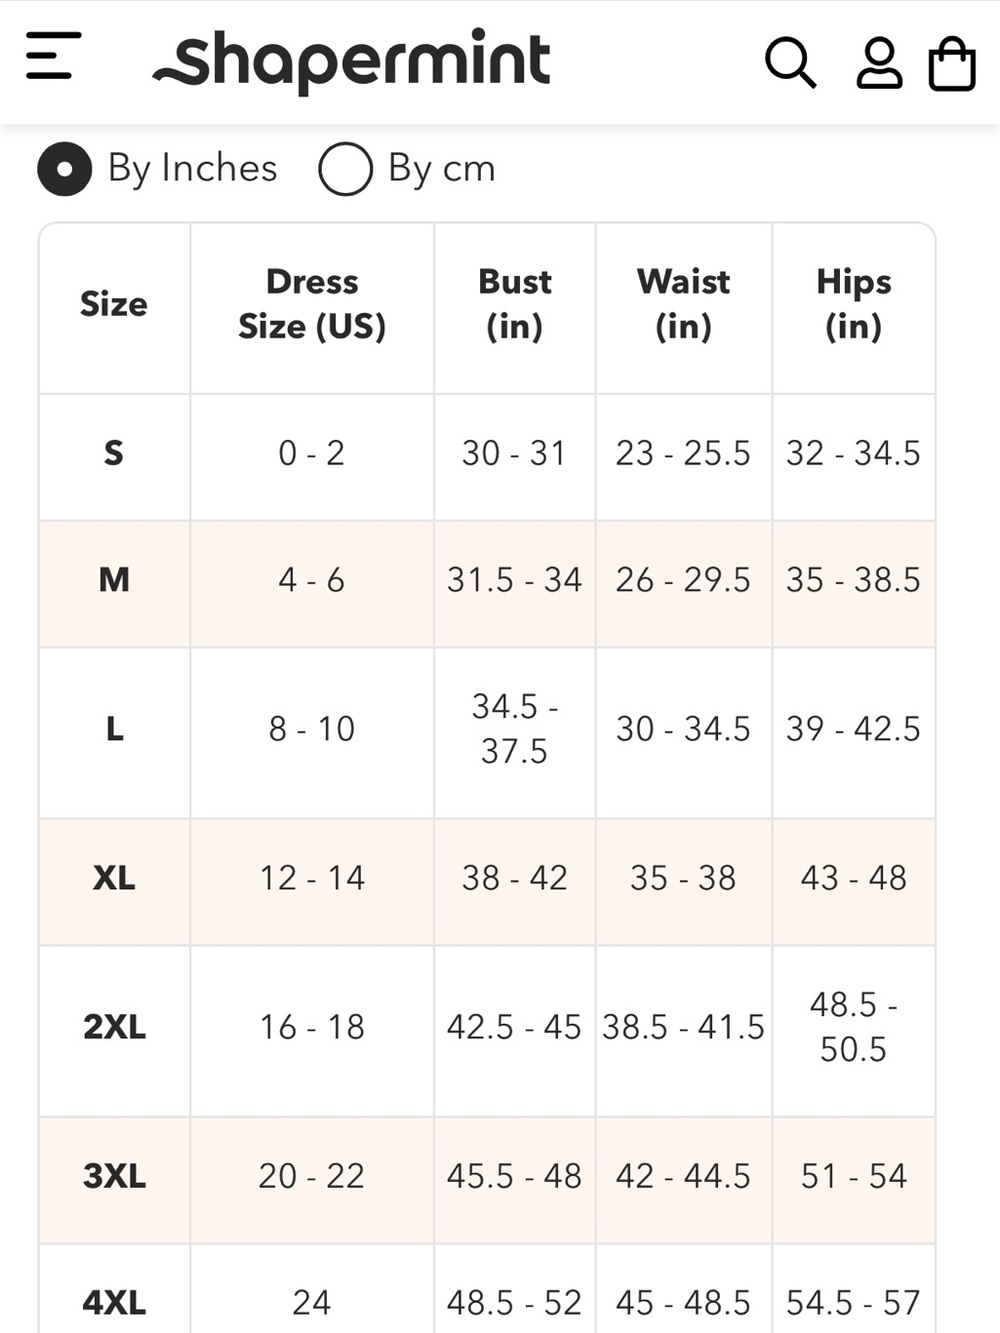Select the 4XL size row label
1000x1333 pixels.
114,1302
